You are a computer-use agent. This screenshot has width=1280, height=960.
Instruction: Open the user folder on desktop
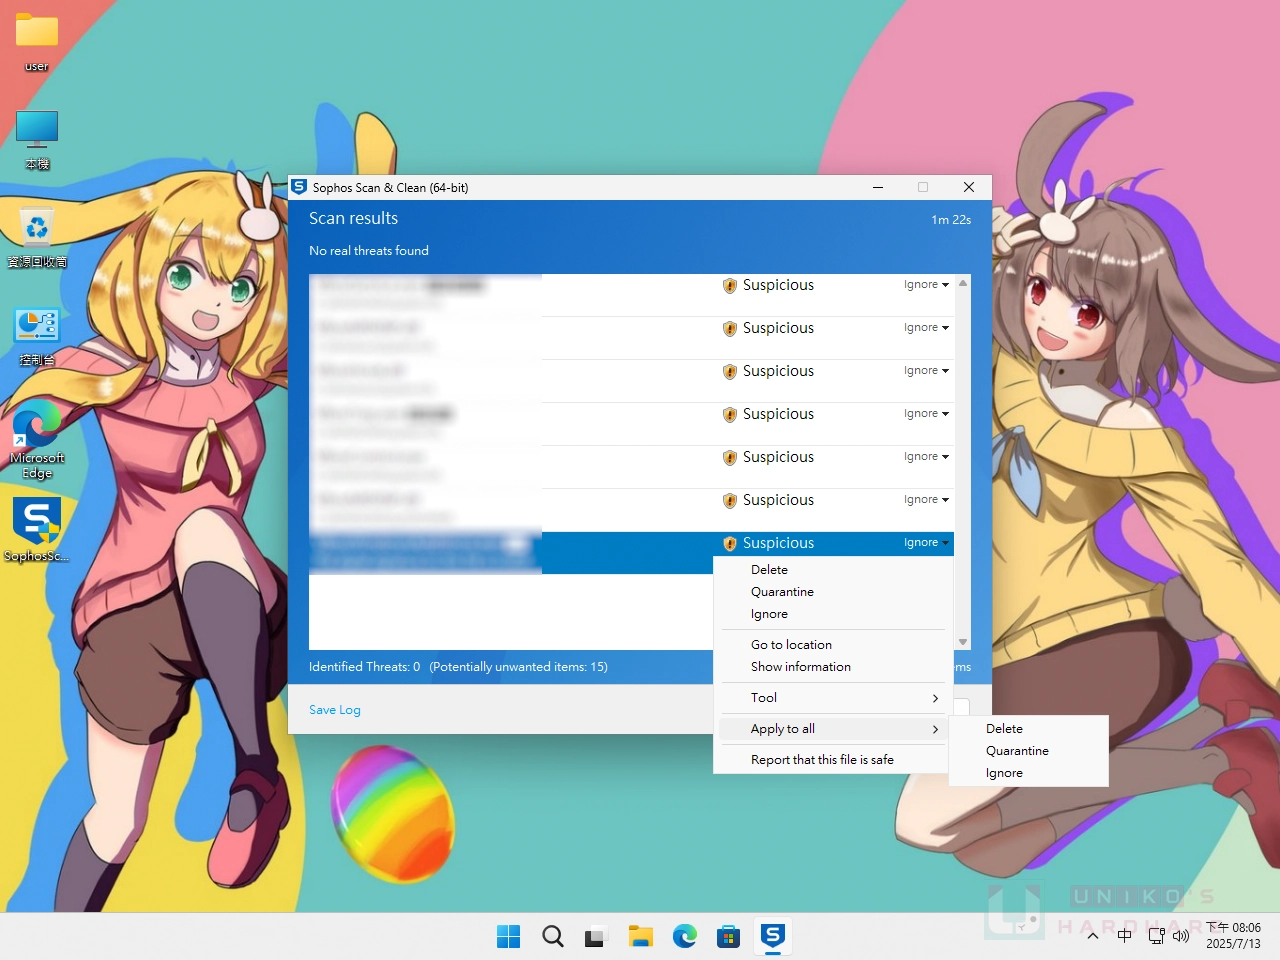(37, 42)
